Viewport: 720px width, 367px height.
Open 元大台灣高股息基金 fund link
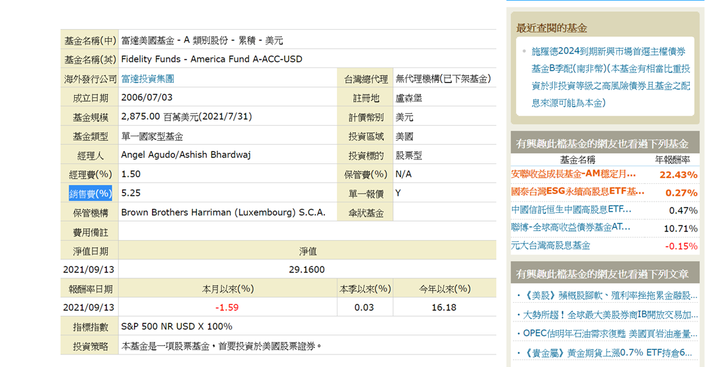[551, 245]
